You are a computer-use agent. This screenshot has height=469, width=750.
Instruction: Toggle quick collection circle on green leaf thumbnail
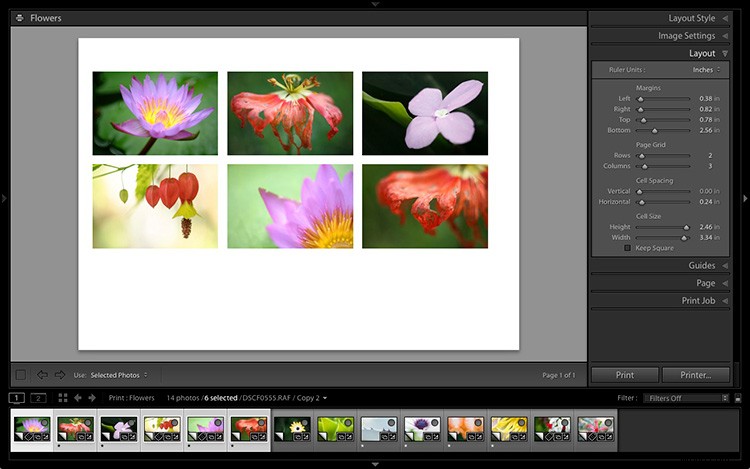(x=348, y=423)
